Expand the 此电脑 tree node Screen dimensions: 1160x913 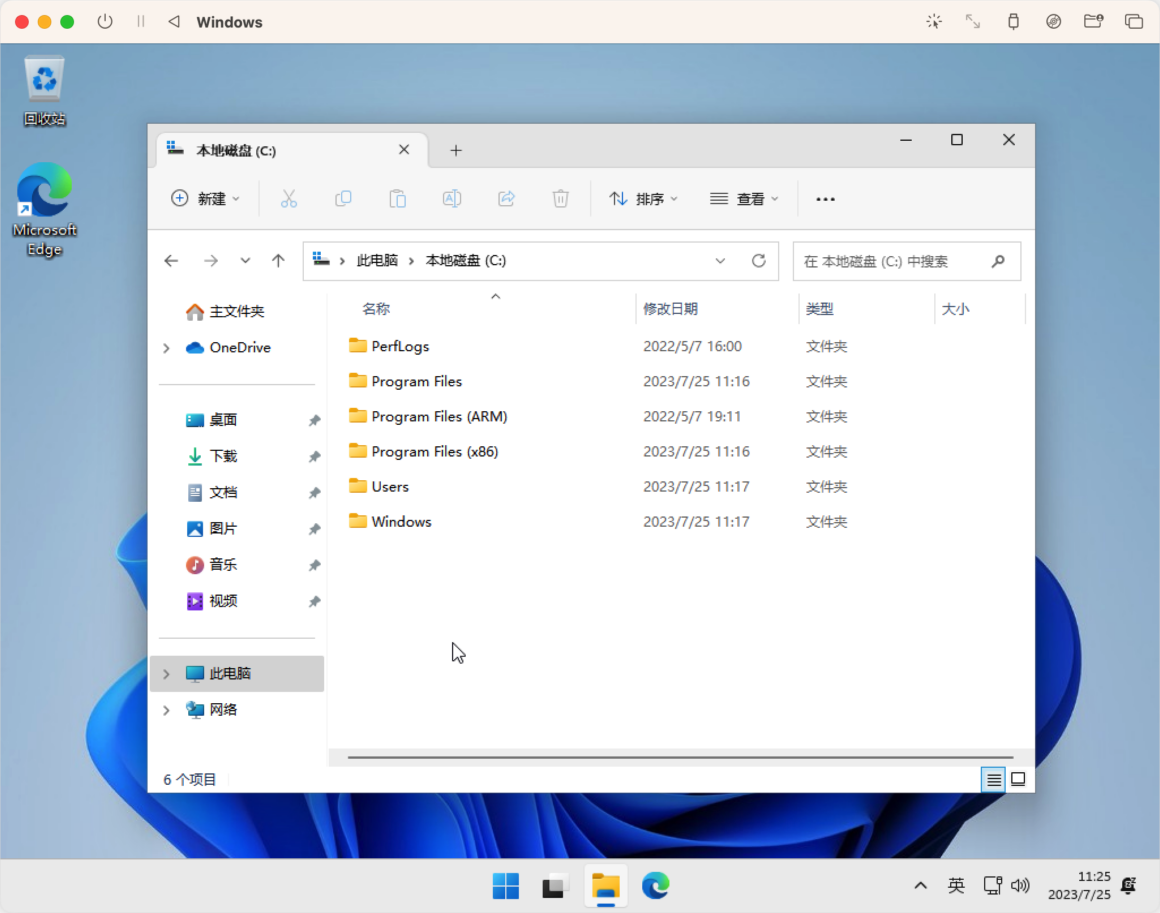coord(166,674)
